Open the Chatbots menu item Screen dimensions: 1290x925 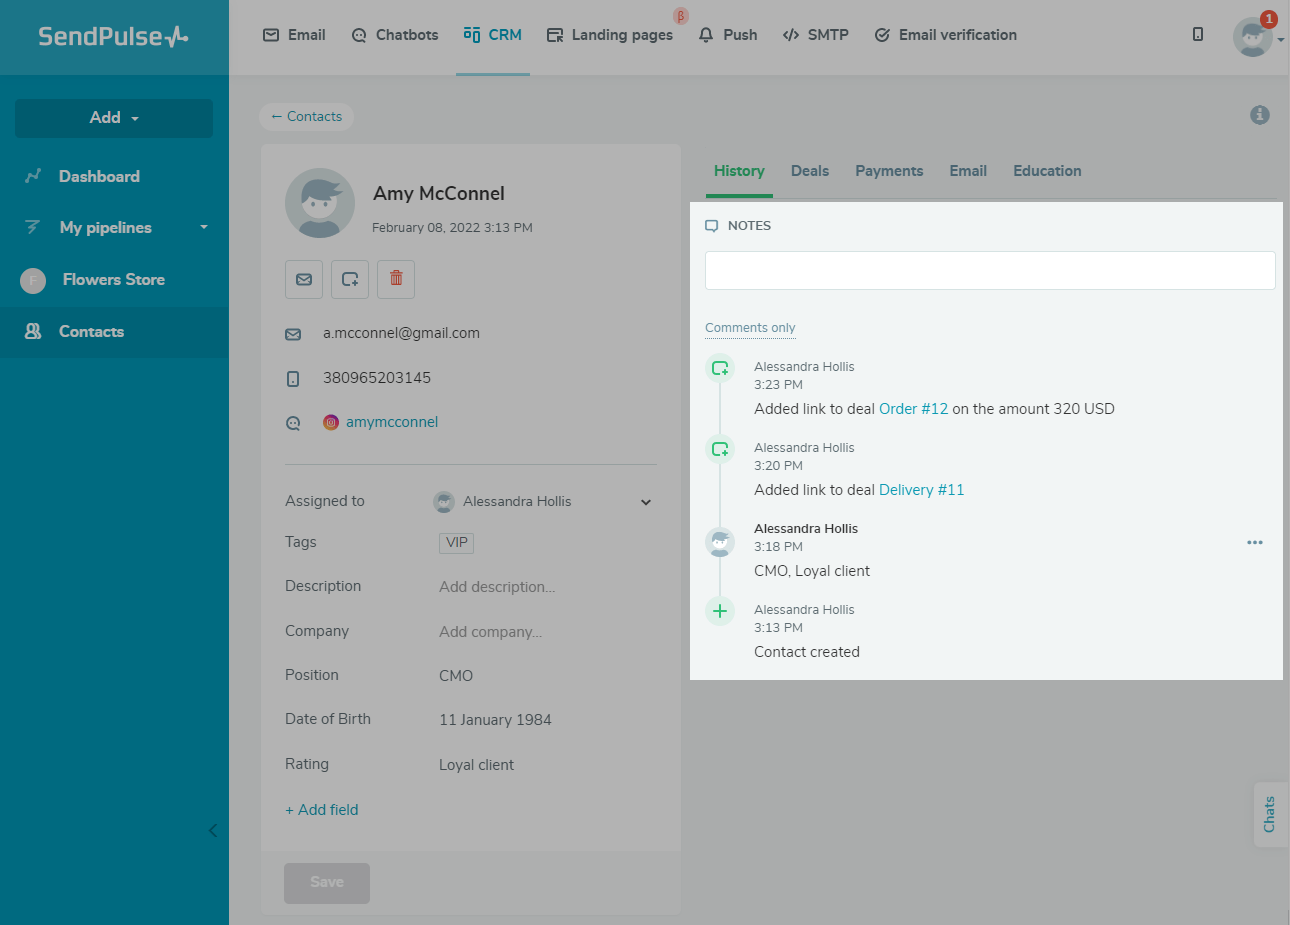tap(395, 35)
